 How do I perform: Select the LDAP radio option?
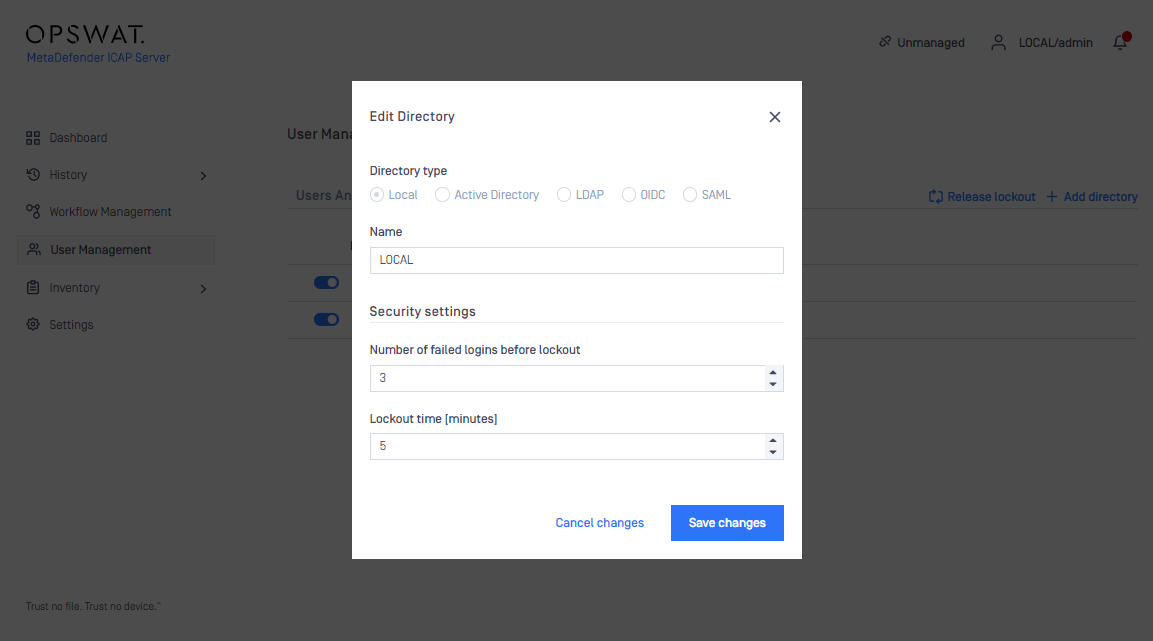(x=563, y=195)
